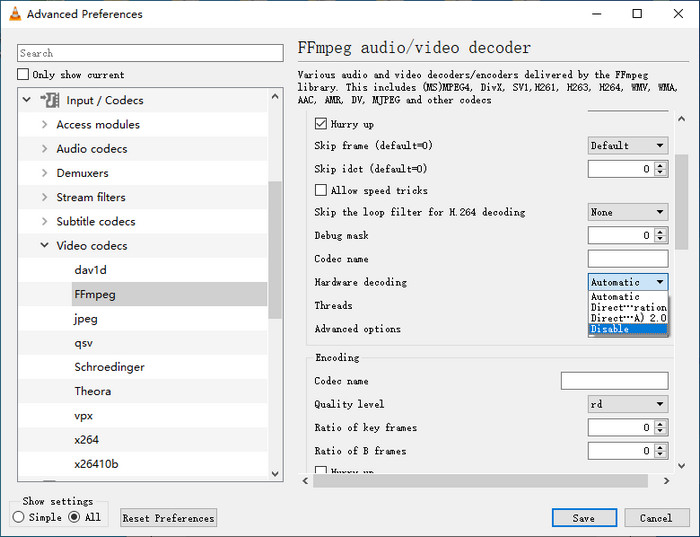Viewport: 700px width, 537px height.
Task: Expand the Stream filters node
Action: tap(44, 197)
